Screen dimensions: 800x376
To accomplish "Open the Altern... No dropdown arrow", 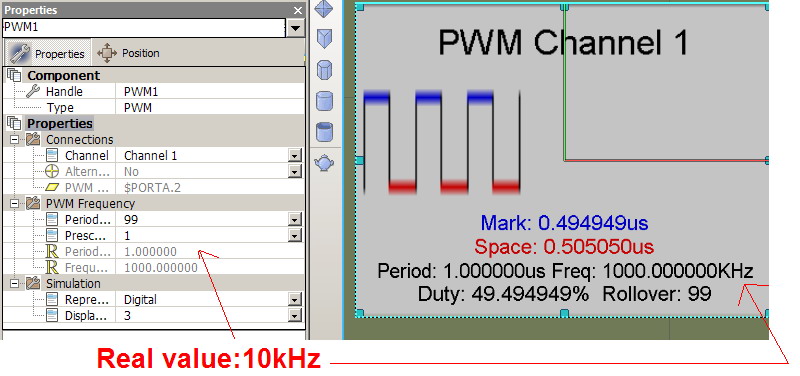I will (x=294, y=171).
